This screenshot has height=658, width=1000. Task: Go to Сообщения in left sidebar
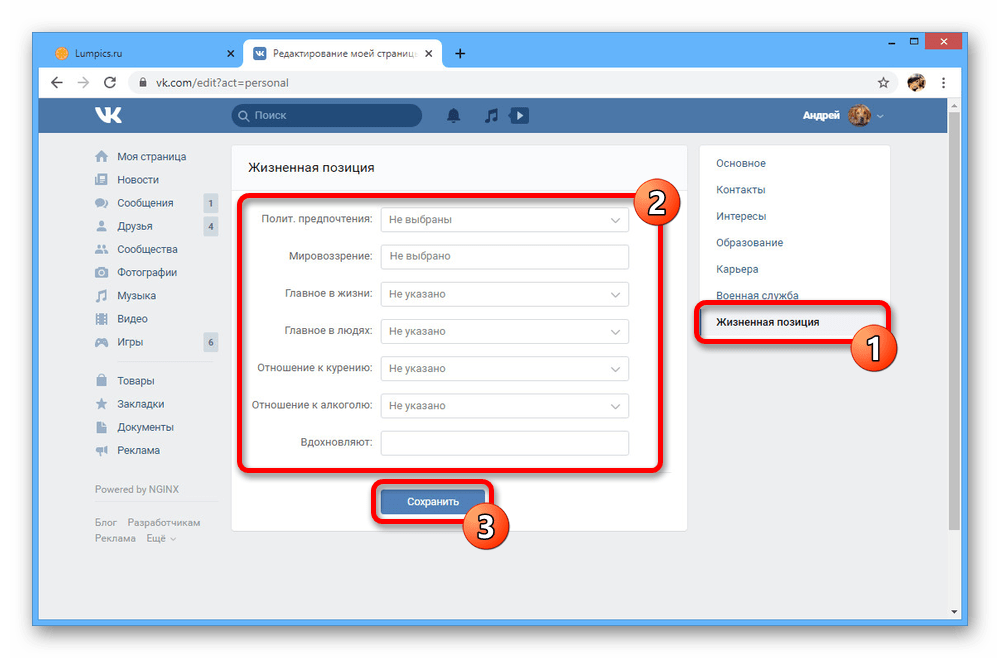pyautogui.click(x=145, y=203)
